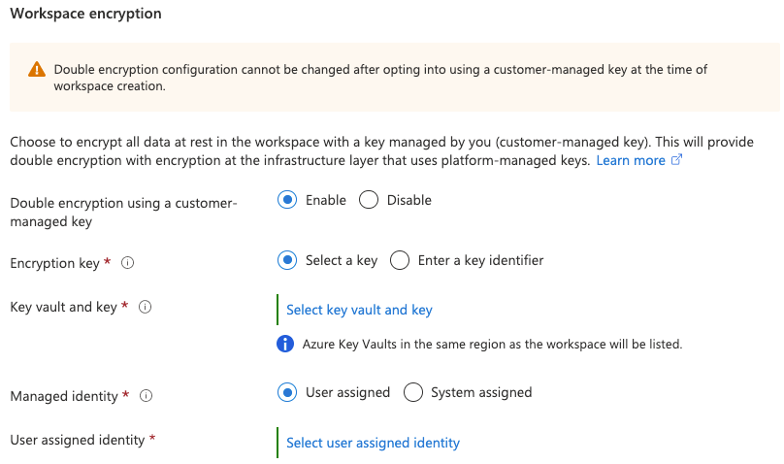
Task: Select Enable for double encryption
Action: pos(287,200)
